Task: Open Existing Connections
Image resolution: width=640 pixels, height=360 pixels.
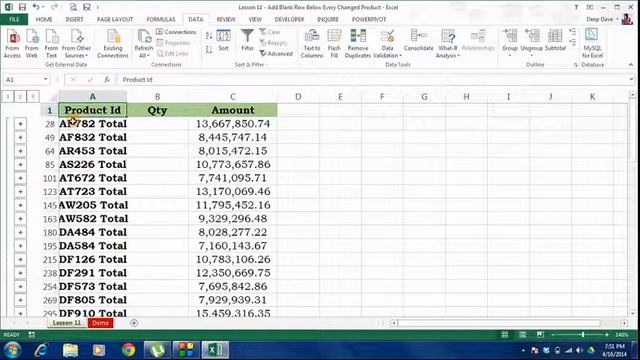Action: click(113, 44)
